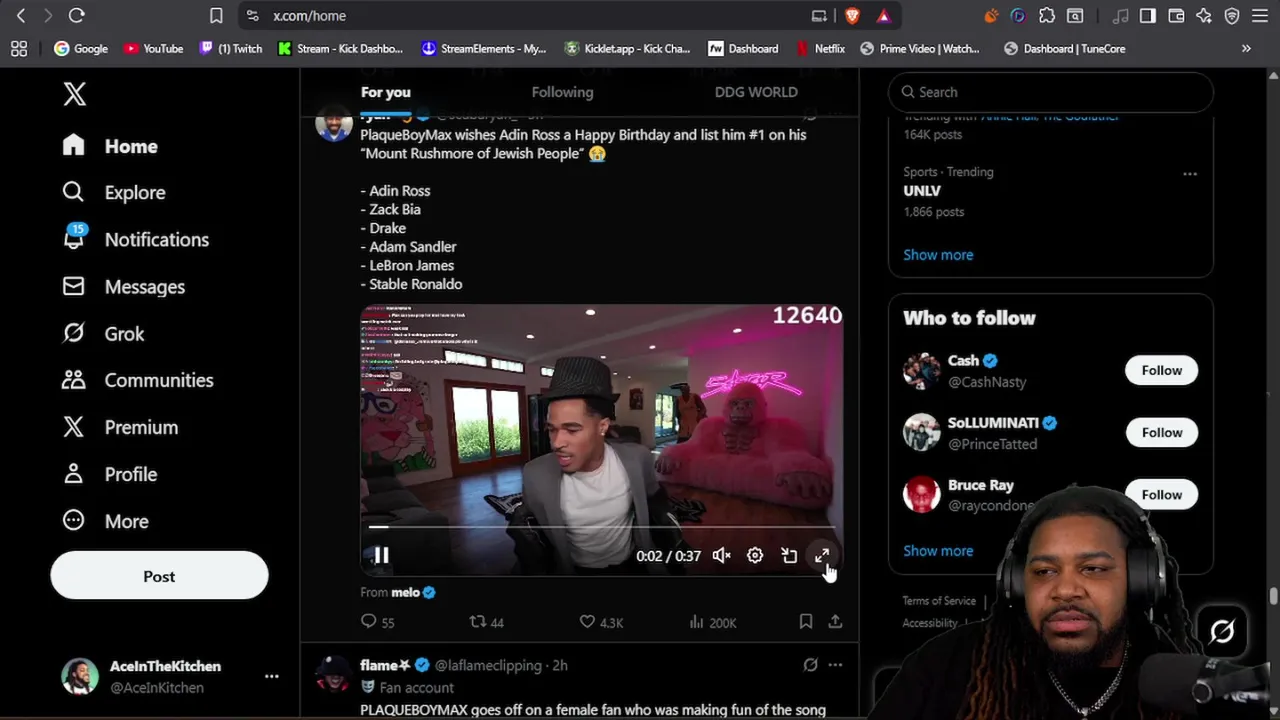
Task: Open flame @laflameclipping profile name
Action: (x=385, y=665)
